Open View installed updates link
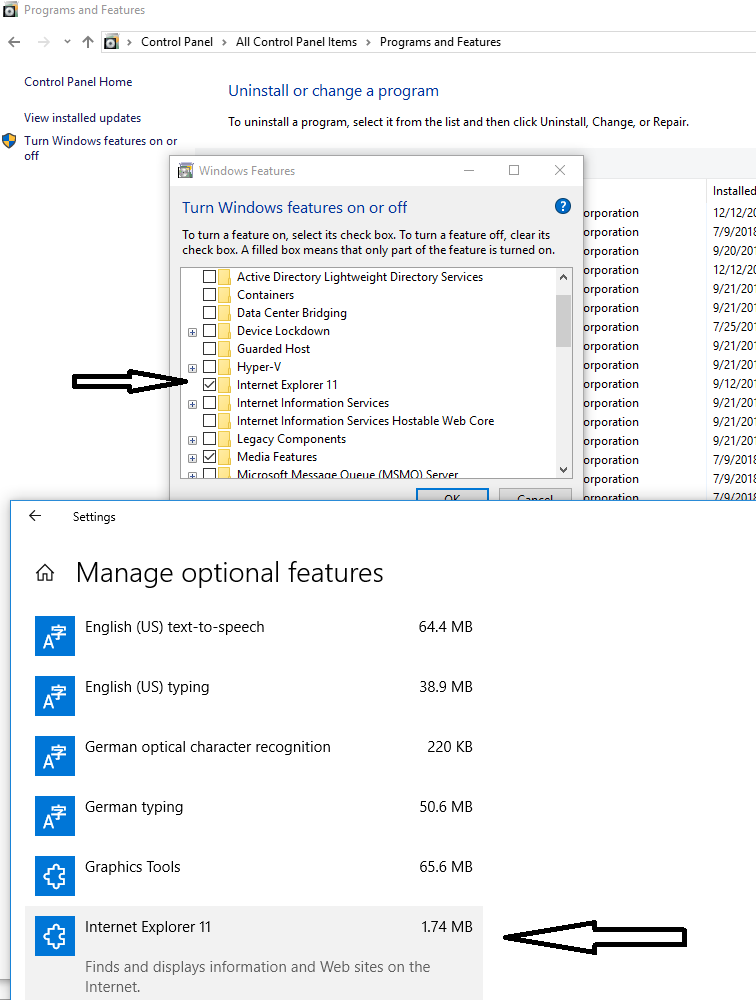Image resolution: width=756 pixels, height=1000 pixels. [x=82, y=118]
